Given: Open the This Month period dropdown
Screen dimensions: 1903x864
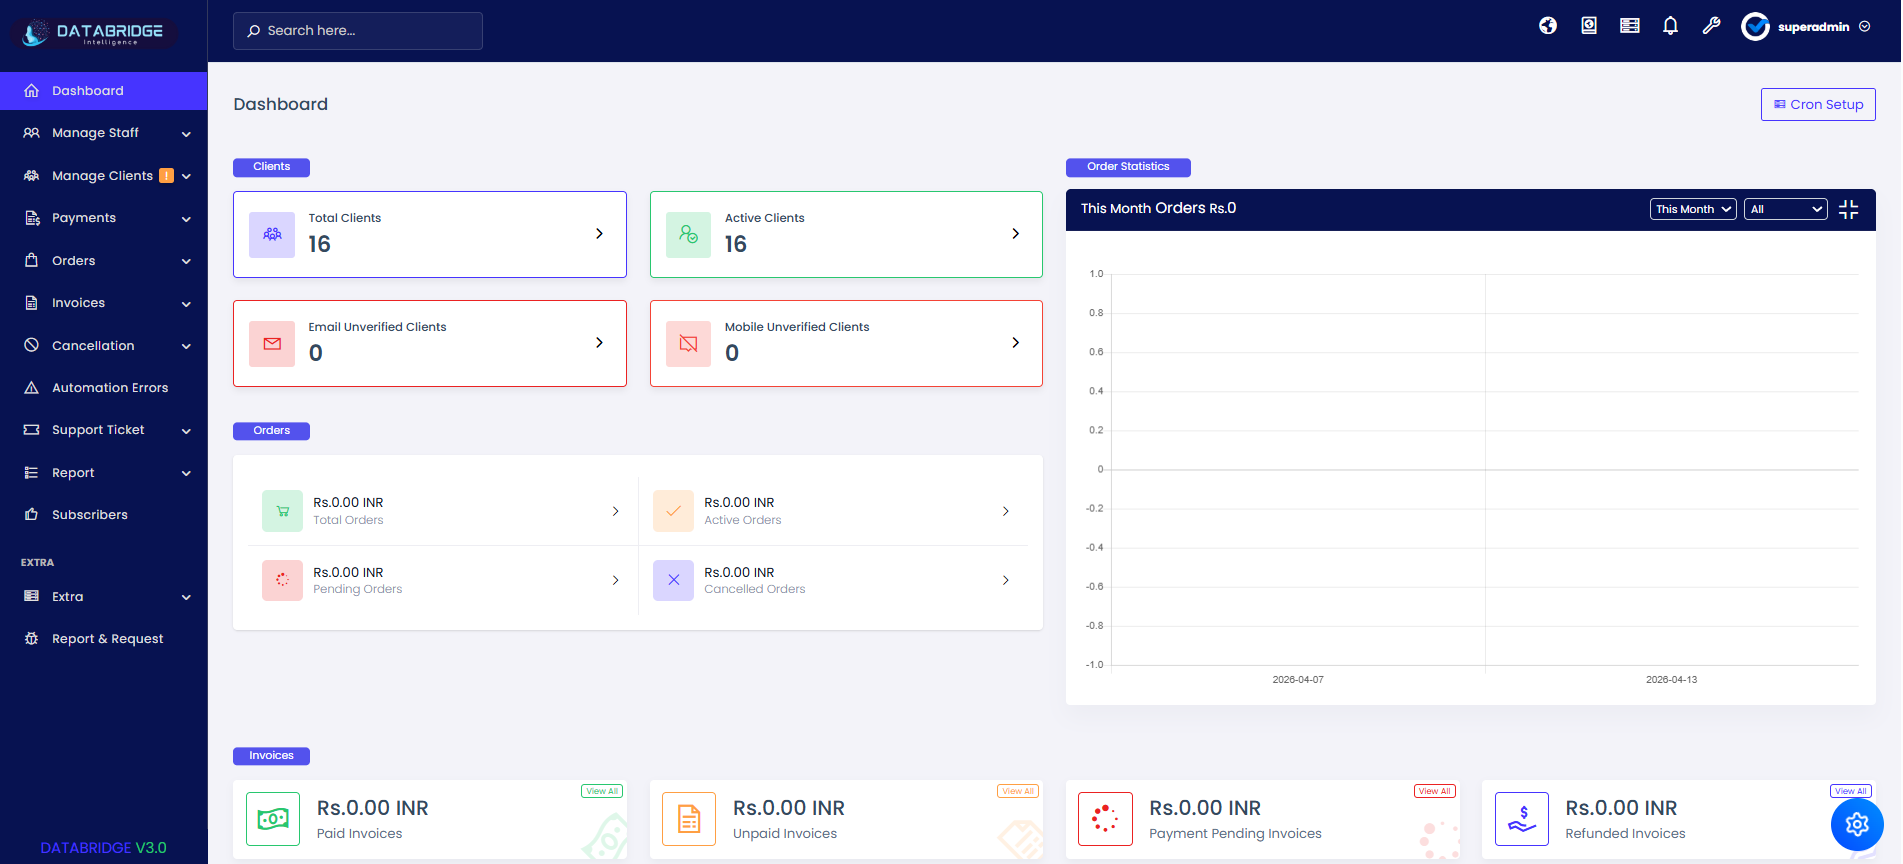Looking at the screenshot, I should click(x=1693, y=209).
